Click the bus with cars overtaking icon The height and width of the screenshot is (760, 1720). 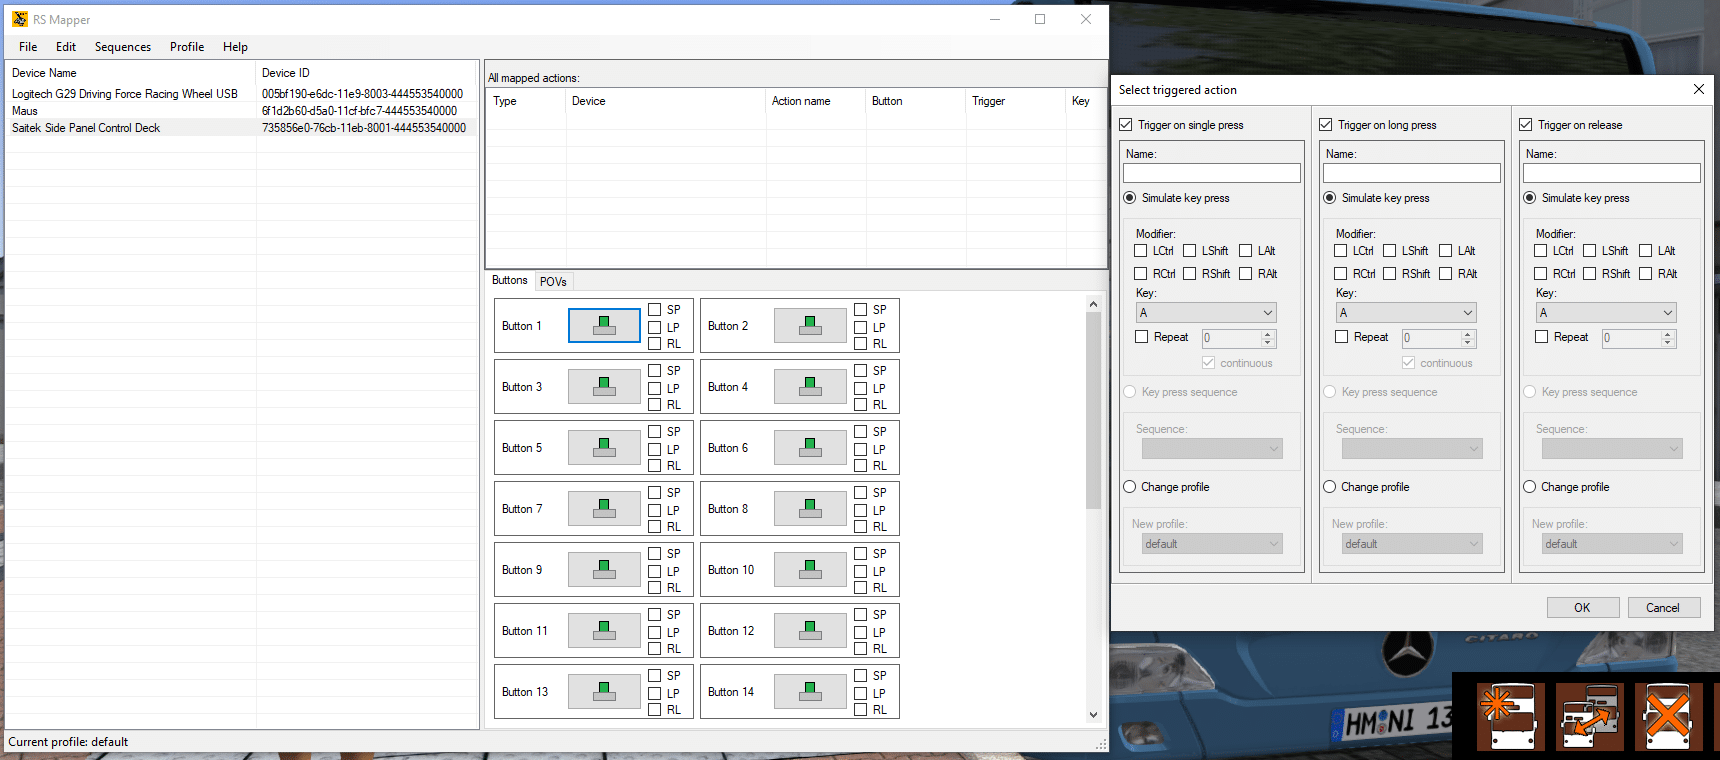(1590, 716)
